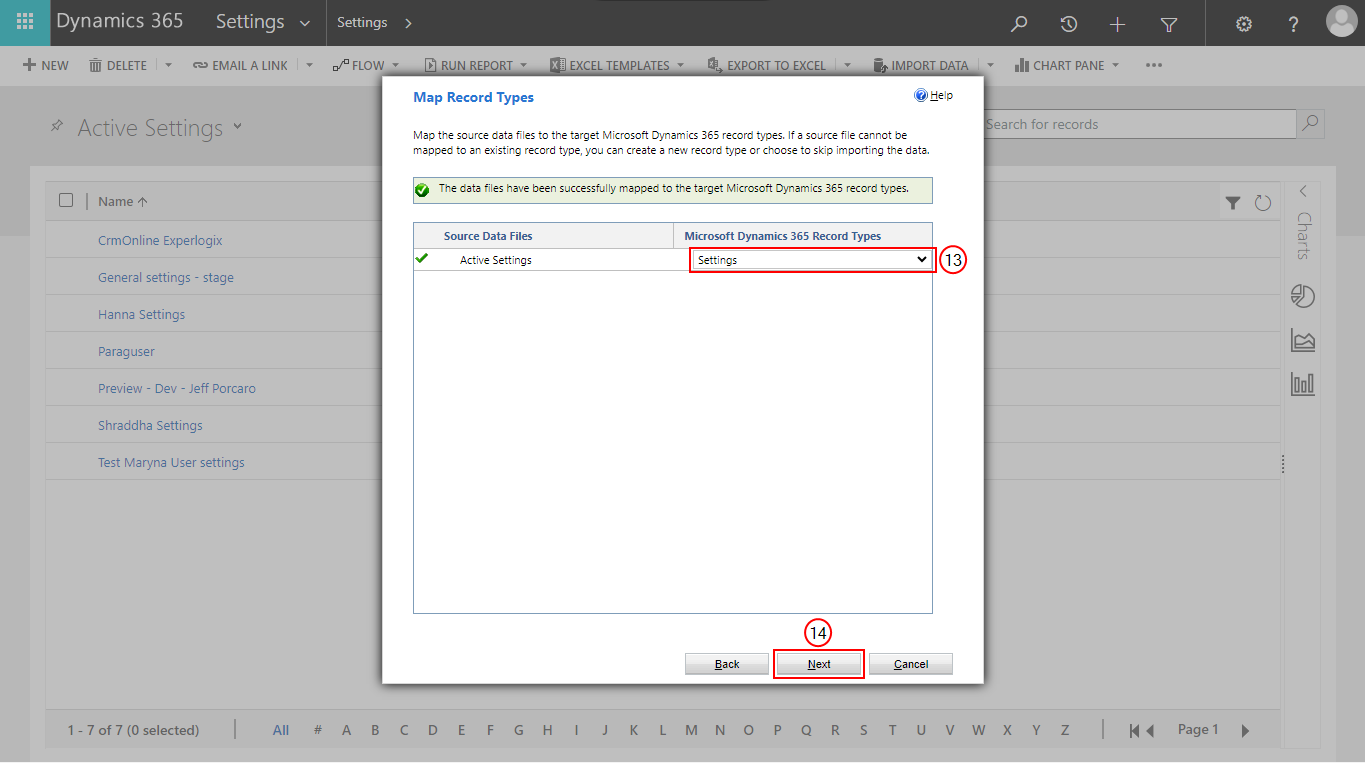Open the settings gear icon

click(1244, 24)
